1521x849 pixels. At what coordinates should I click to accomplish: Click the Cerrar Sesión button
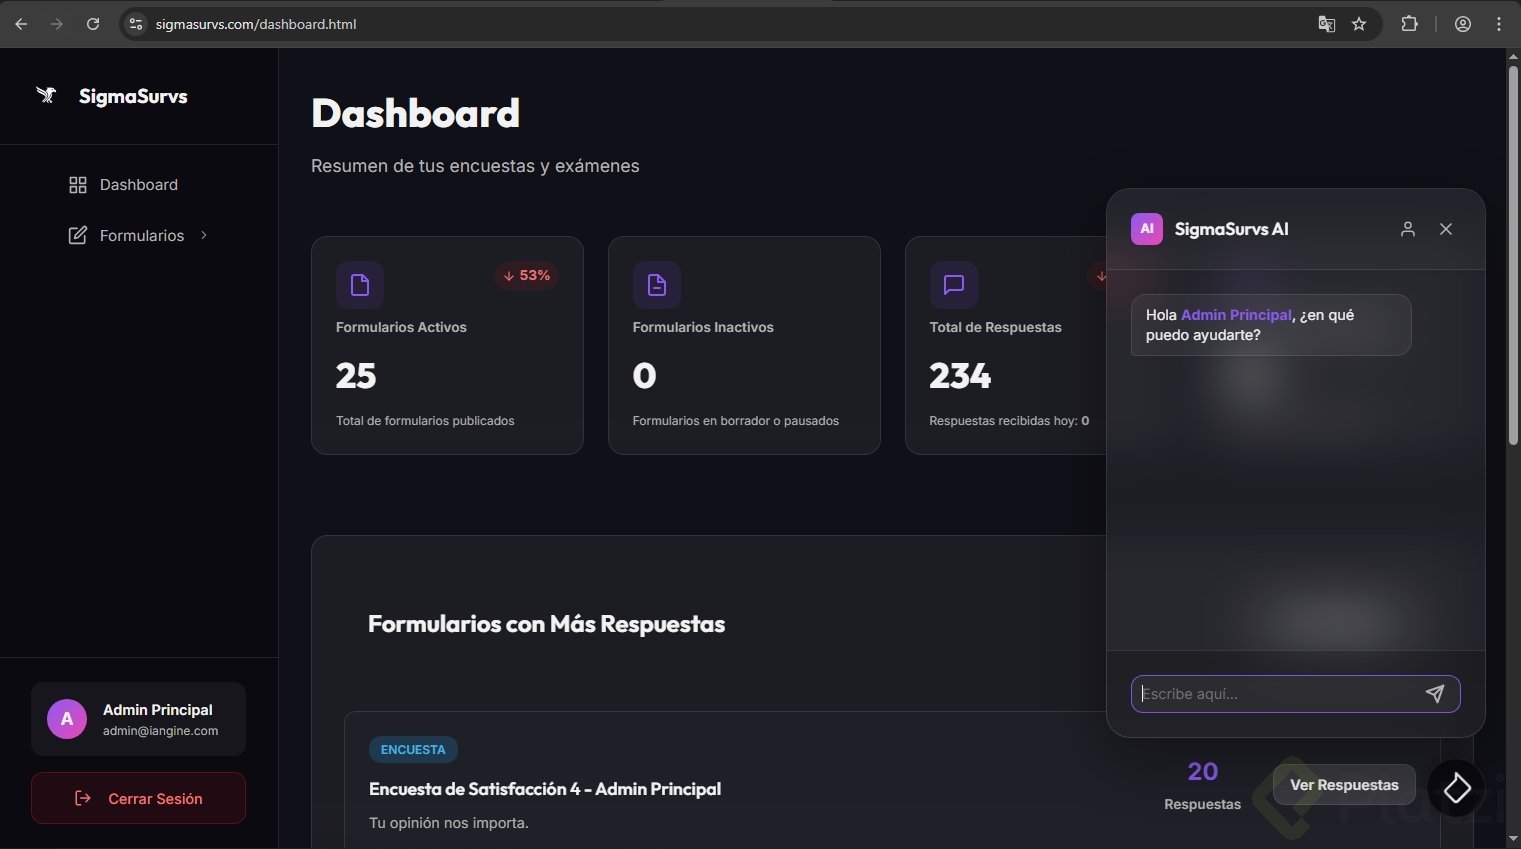[138, 798]
